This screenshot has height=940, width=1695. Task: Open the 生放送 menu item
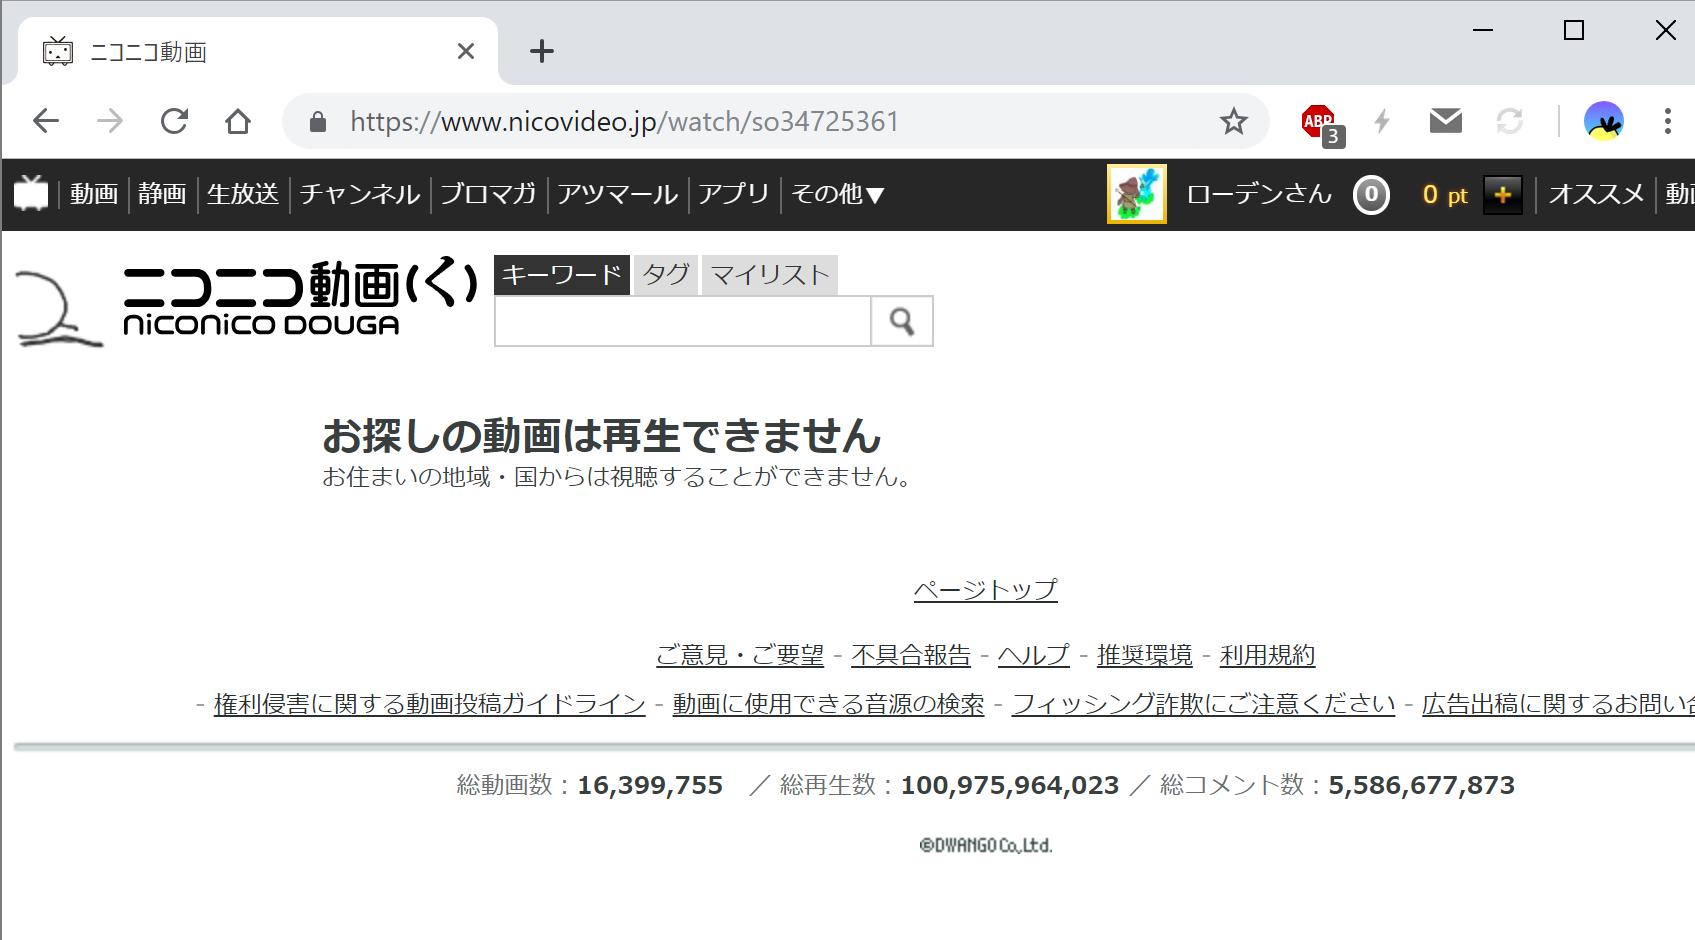pos(243,194)
